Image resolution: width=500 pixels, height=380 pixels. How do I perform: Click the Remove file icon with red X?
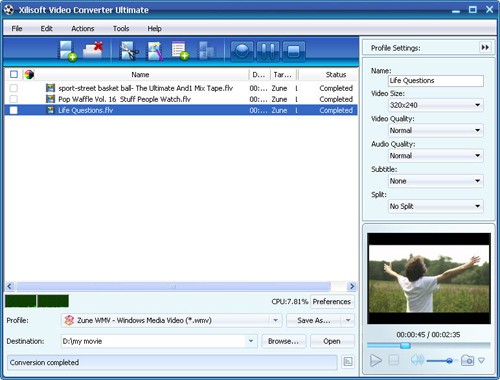[x=93, y=51]
